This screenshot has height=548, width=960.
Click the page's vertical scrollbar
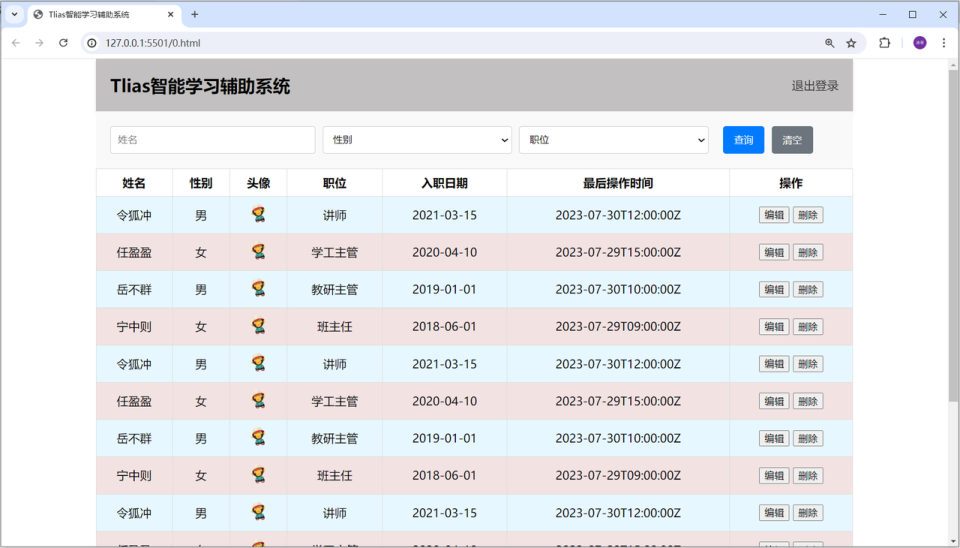pos(953,236)
